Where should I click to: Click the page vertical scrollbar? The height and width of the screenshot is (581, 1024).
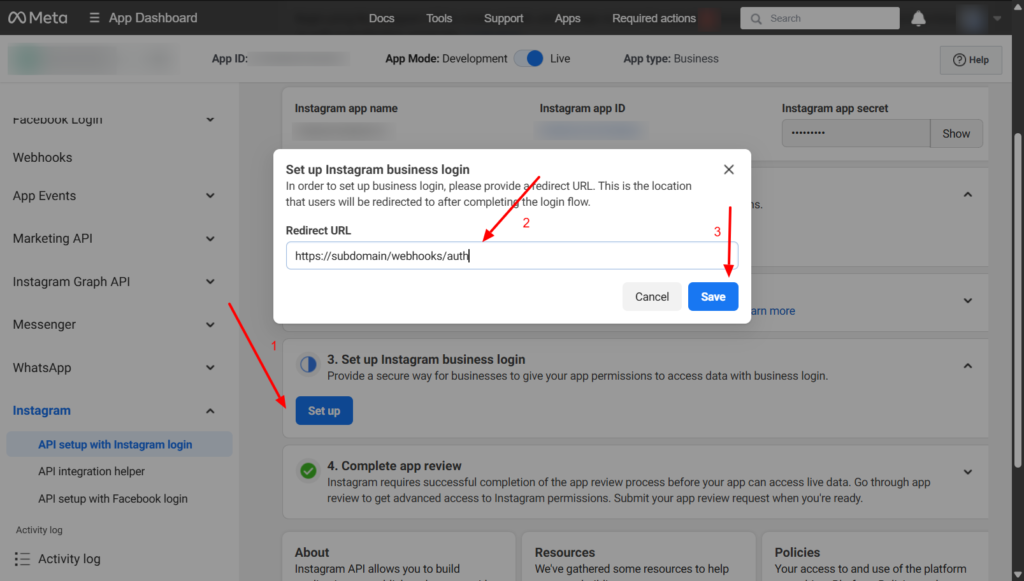(x=1017, y=300)
